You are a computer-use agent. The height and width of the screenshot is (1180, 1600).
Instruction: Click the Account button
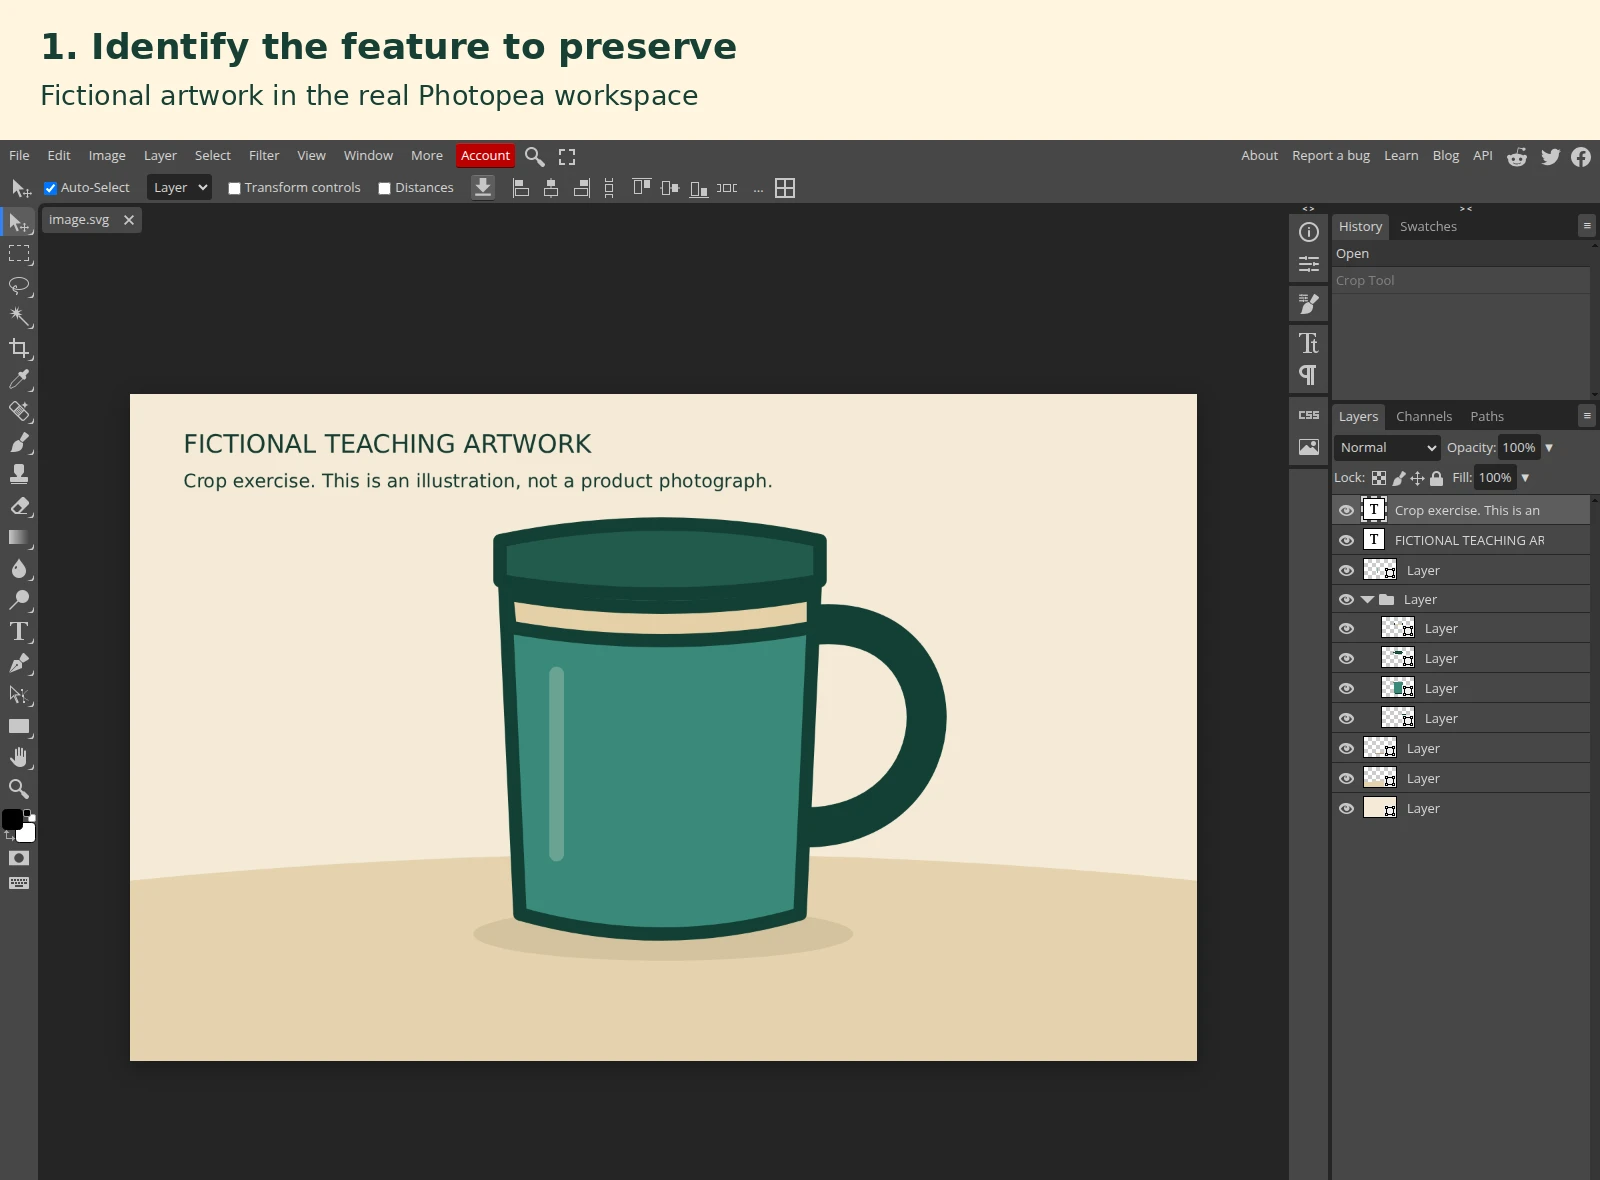pos(485,156)
